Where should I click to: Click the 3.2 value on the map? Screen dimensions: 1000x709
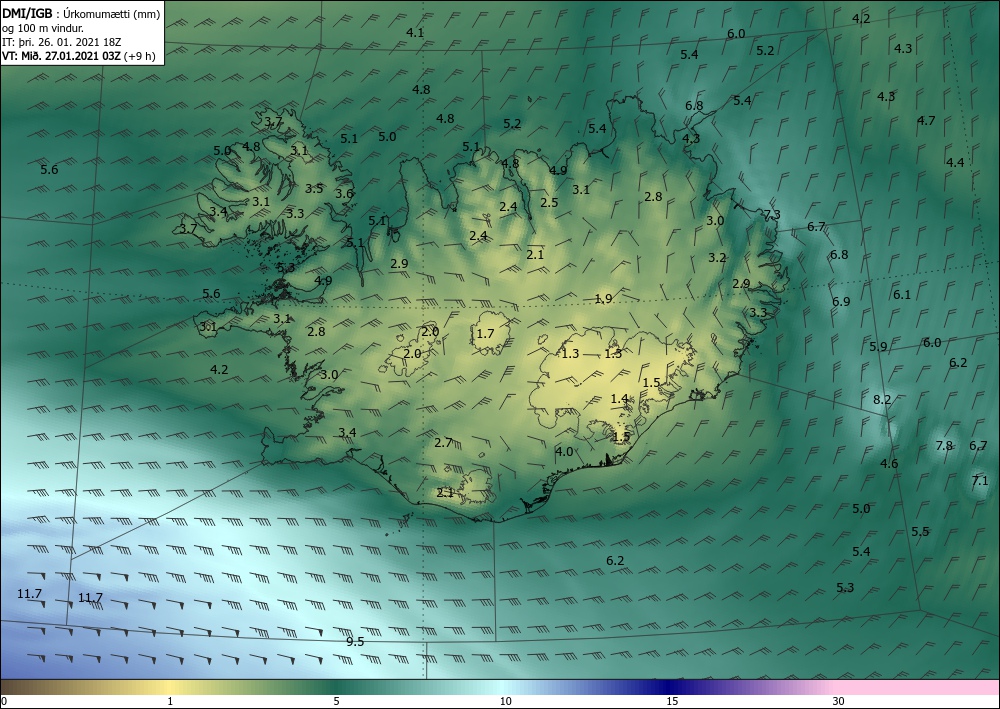pyautogui.click(x=717, y=258)
